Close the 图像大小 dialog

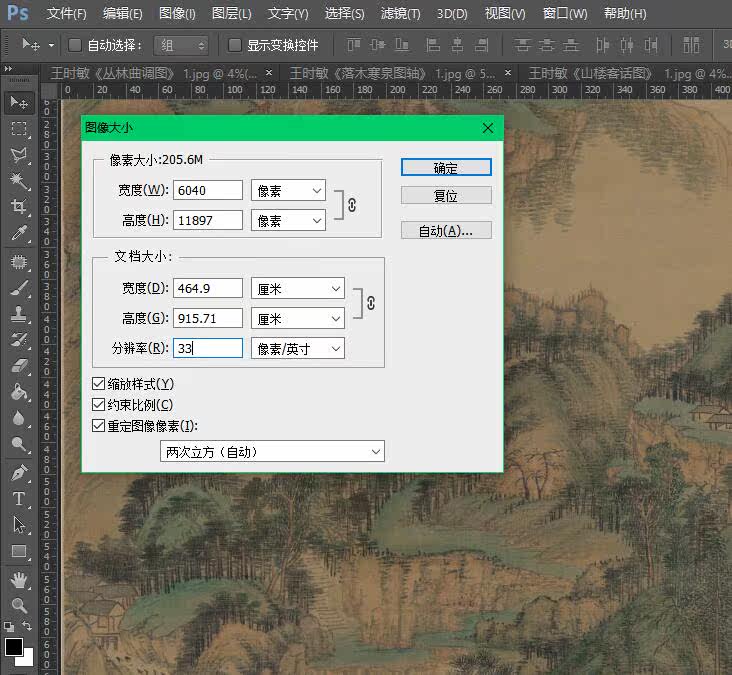(x=488, y=128)
